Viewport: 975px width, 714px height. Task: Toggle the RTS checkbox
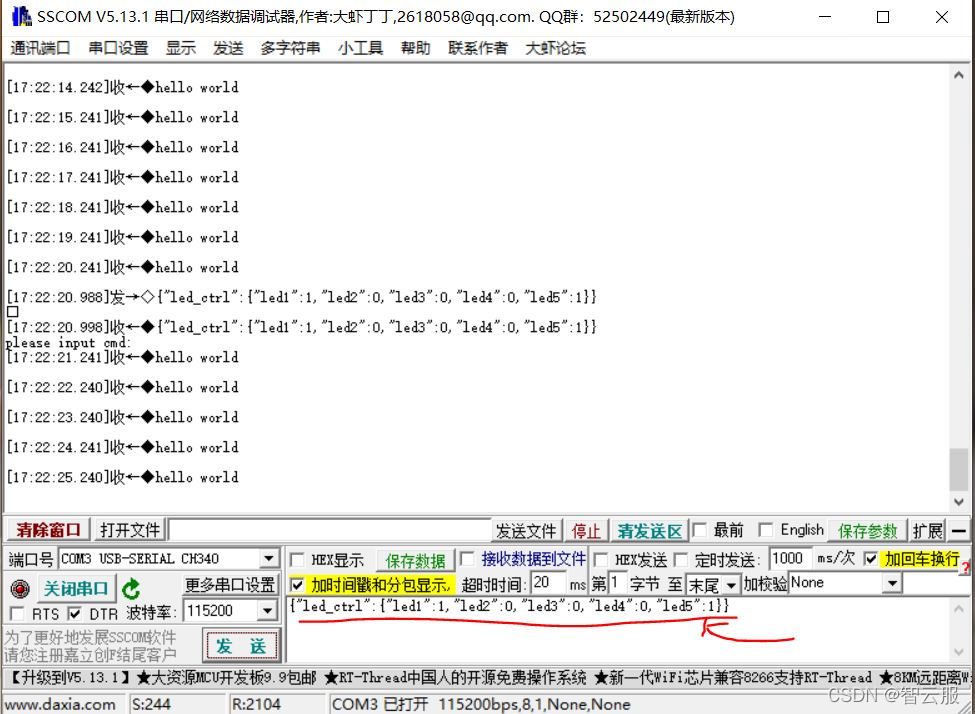pyautogui.click(x=17, y=614)
